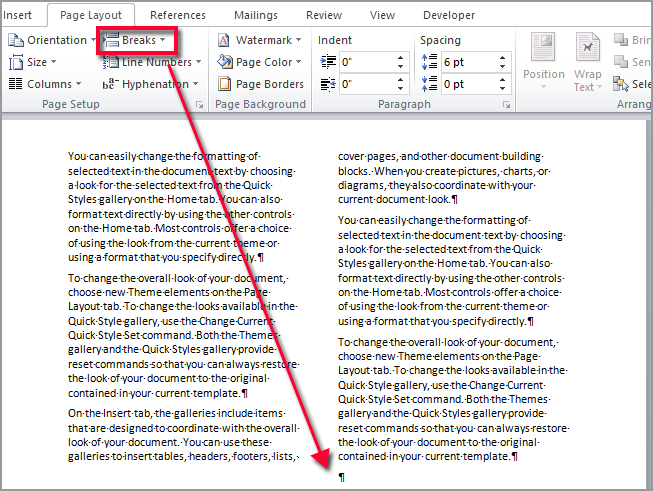Open the Orientation dropdown arrow
Image resolution: width=653 pixels, height=491 pixels.
(x=93, y=40)
